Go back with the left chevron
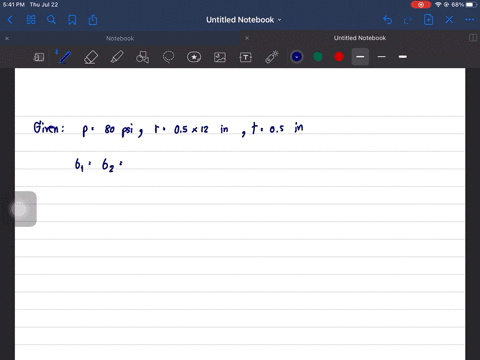 [x=10, y=20]
